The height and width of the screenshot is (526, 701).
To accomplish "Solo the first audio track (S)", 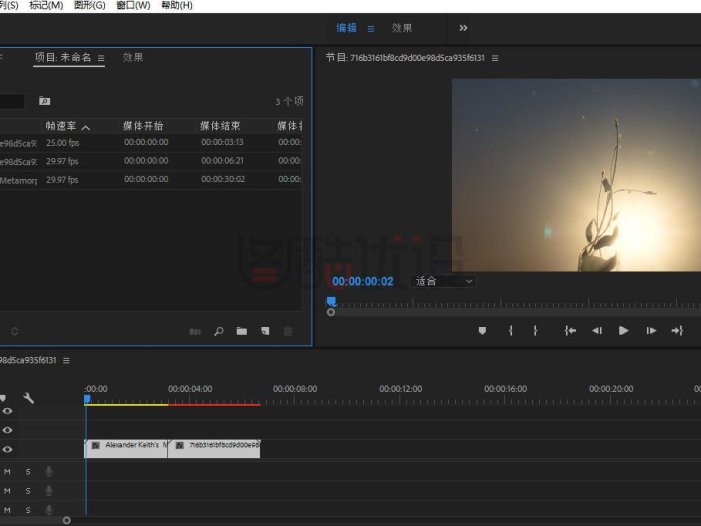I will coord(28,471).
